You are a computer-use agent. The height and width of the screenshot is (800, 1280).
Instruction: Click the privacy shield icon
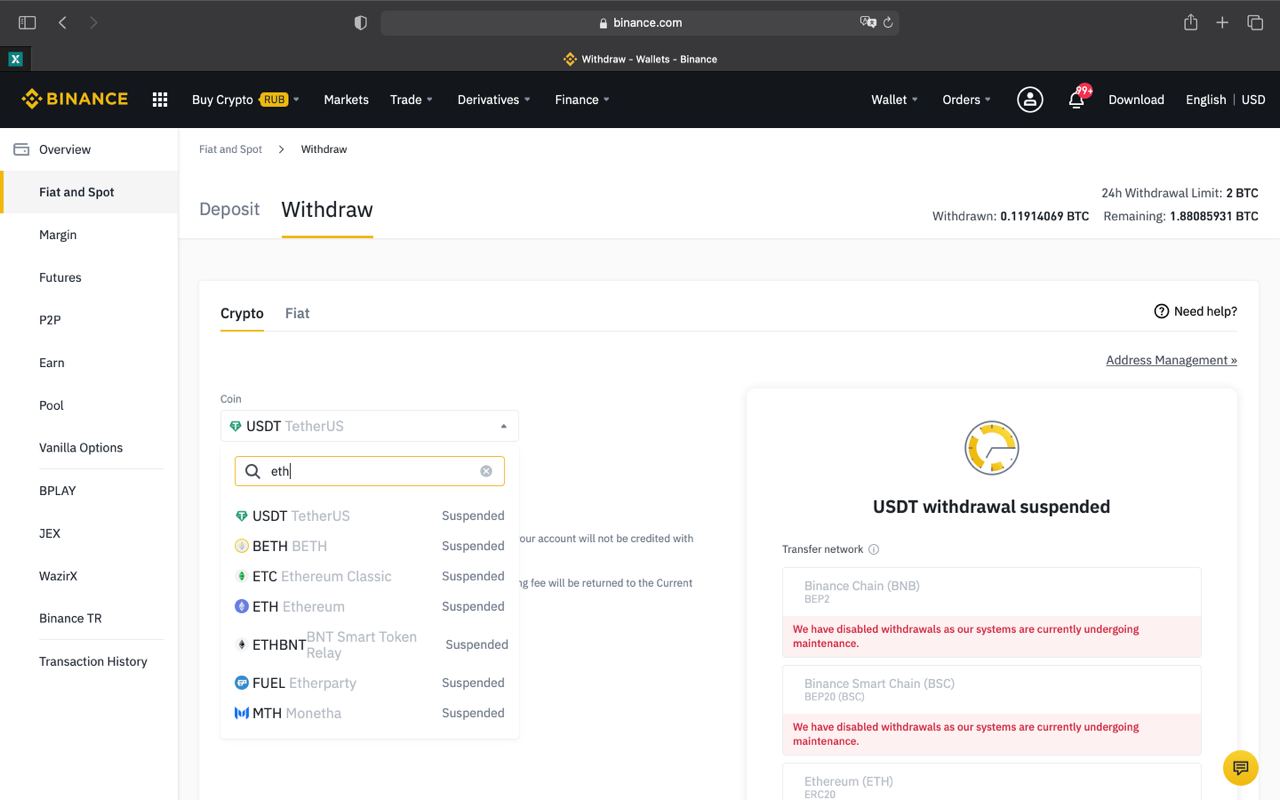click(x=361, y=22)
